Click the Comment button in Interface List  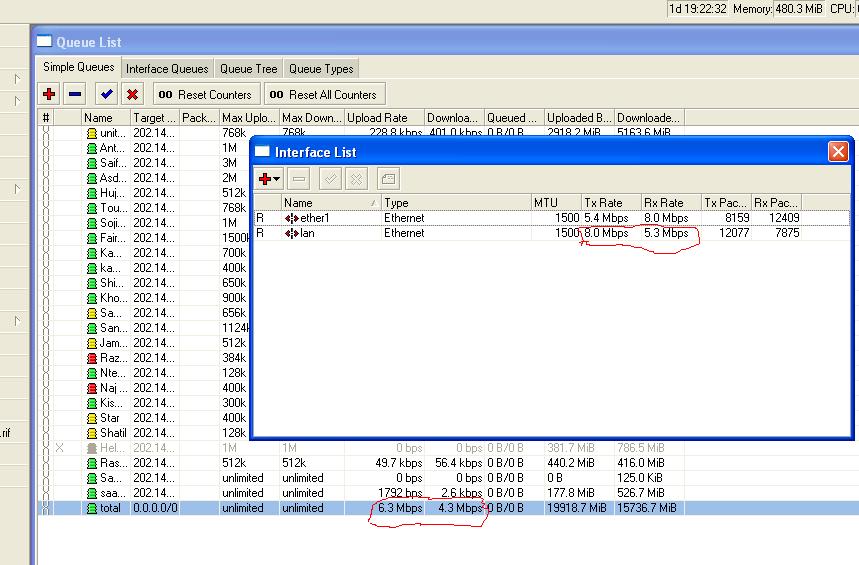coord(388,179)
